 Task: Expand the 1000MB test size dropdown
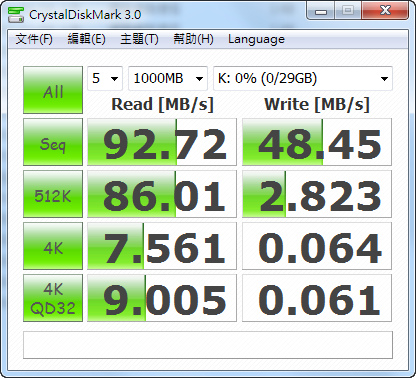pyautogui.click(x=168, y=78)
